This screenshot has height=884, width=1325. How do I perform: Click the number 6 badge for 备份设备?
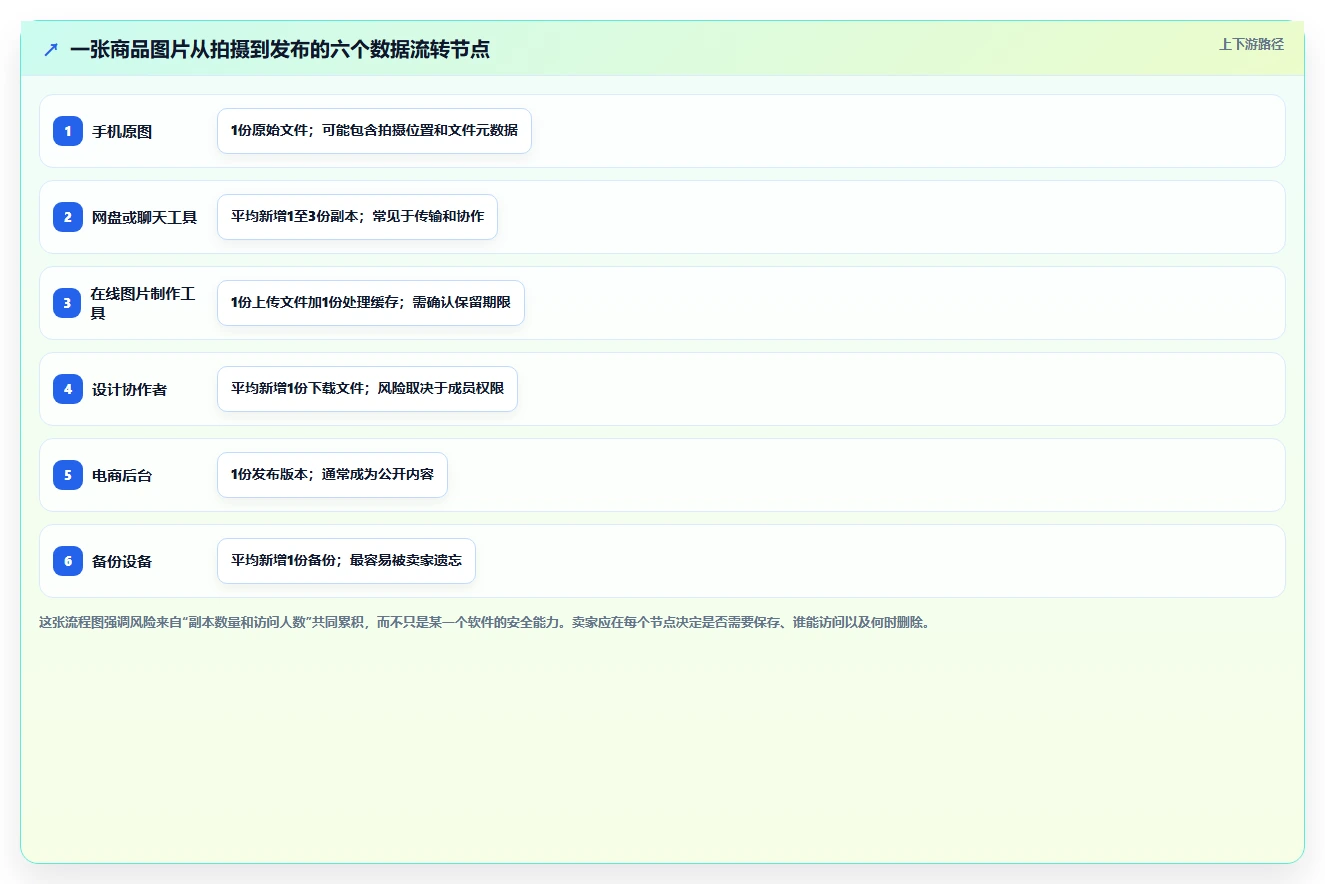tap(68, 561)
